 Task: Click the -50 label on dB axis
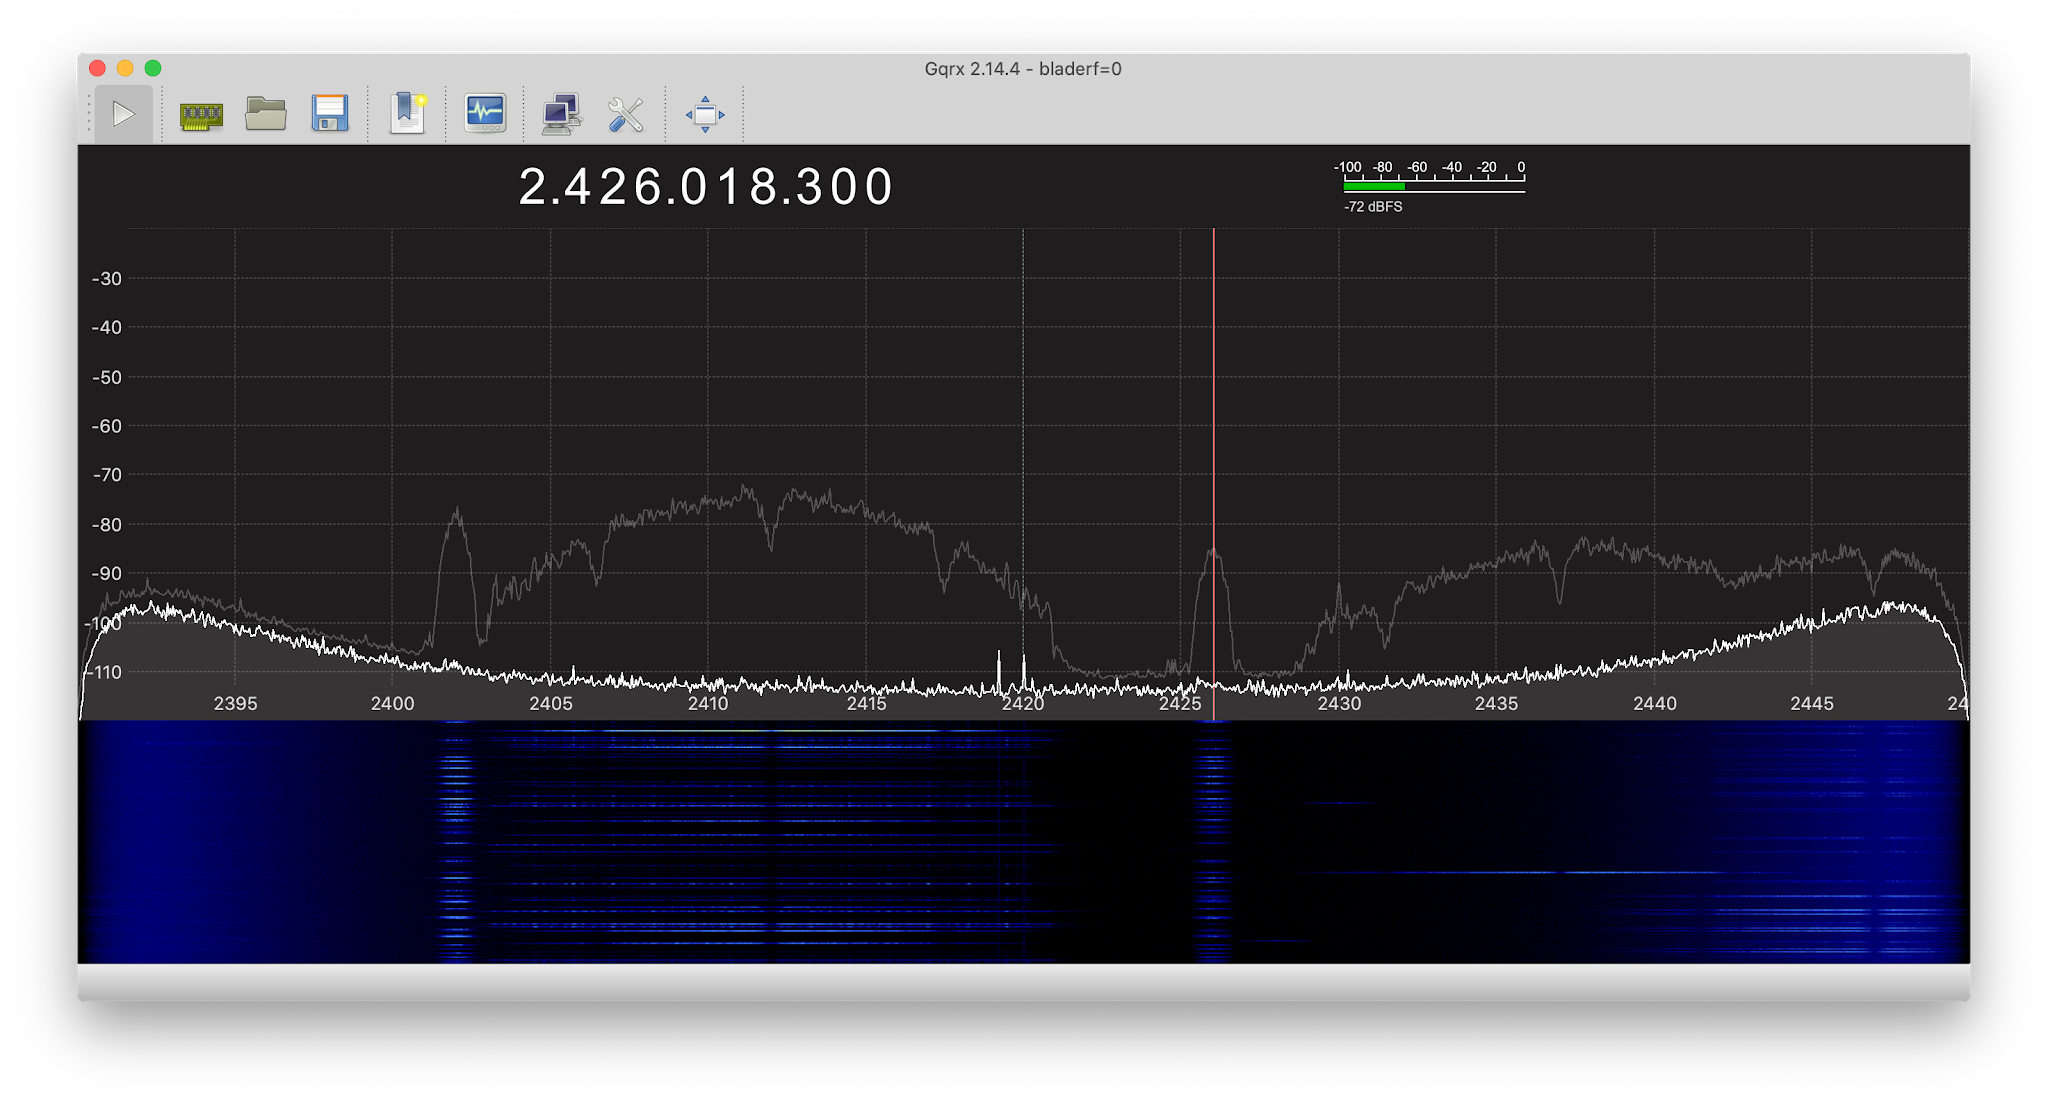(x=106, y=378)
